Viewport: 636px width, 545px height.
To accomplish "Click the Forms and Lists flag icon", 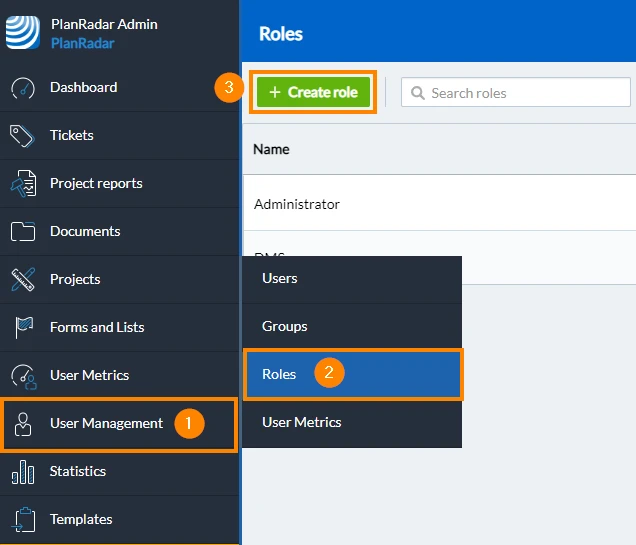I will [24, 327].
